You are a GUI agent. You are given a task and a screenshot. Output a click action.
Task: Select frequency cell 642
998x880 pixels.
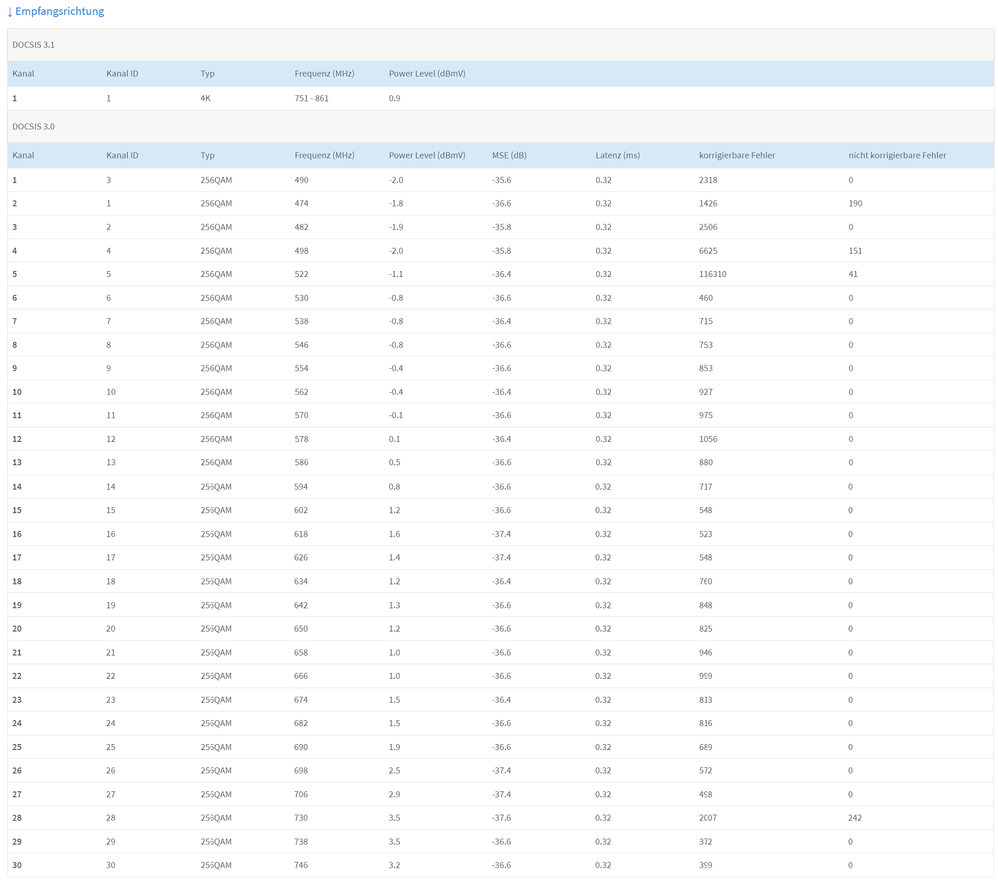coord(301,605)
